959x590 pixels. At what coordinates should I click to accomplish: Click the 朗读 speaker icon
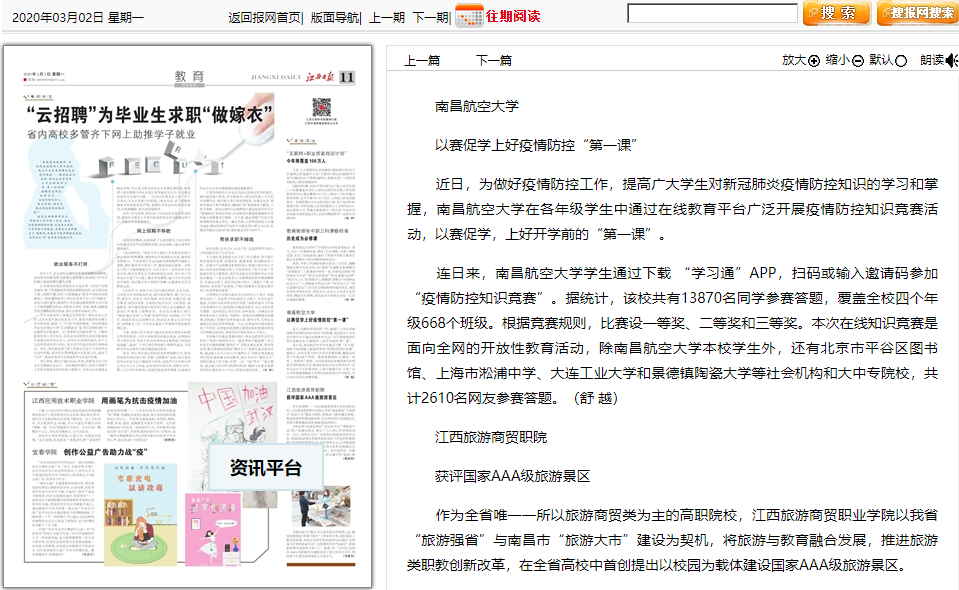pos(951,61)
